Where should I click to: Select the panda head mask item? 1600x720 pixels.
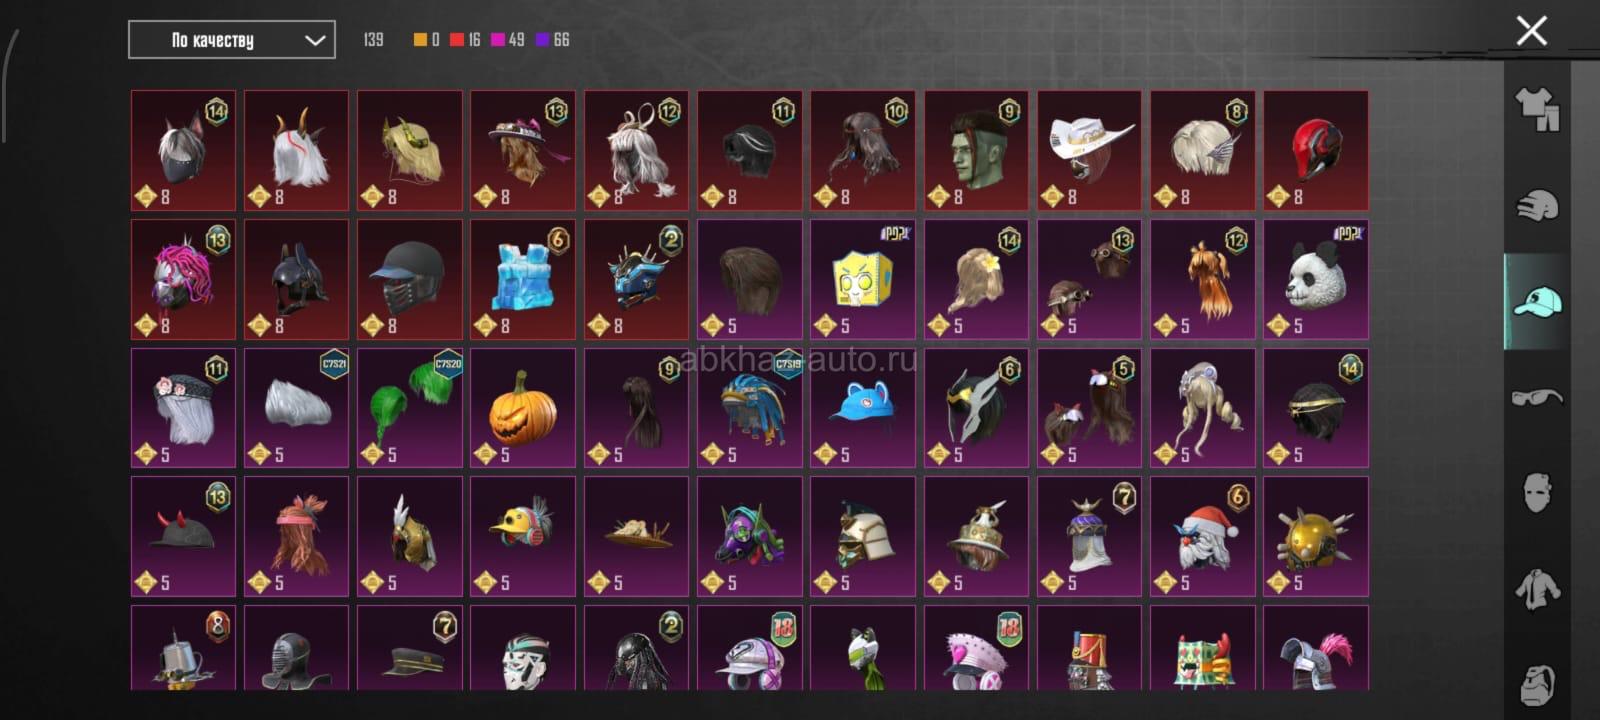coord(1316,280)
